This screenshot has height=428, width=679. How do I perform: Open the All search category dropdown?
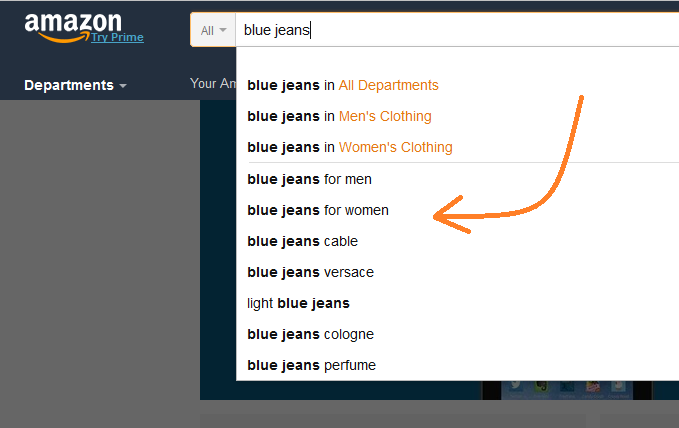pyautogui.click(x=213, y=30)
